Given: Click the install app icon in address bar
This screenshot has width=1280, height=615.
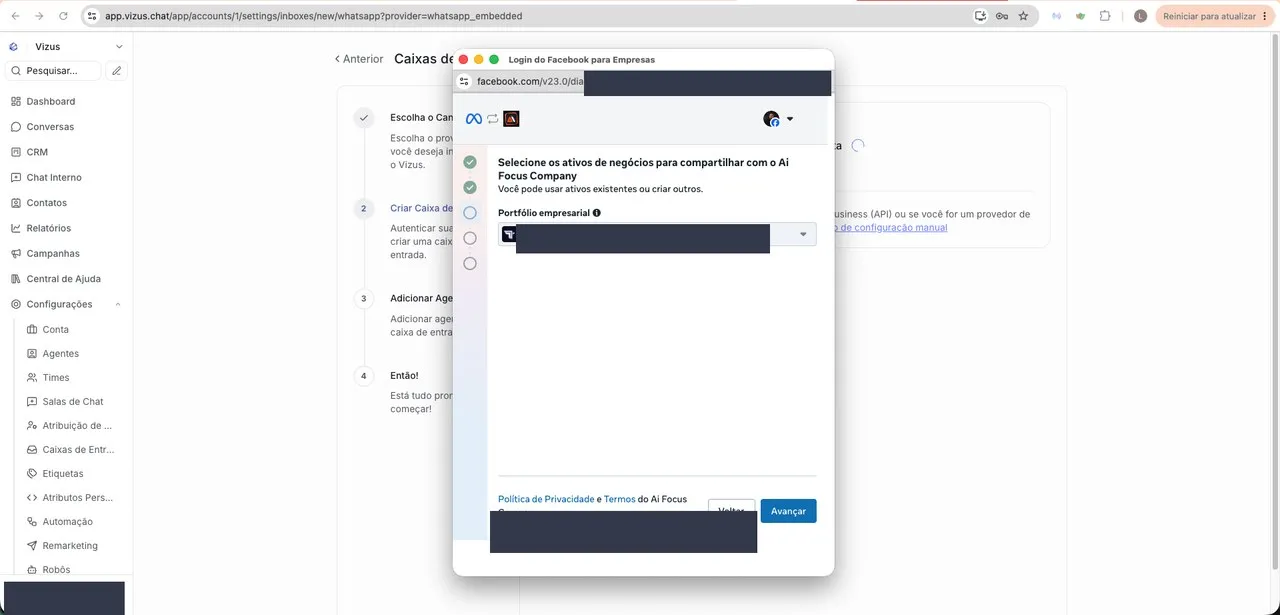Looking at the screenshot, I should click(x=981, y=16).
